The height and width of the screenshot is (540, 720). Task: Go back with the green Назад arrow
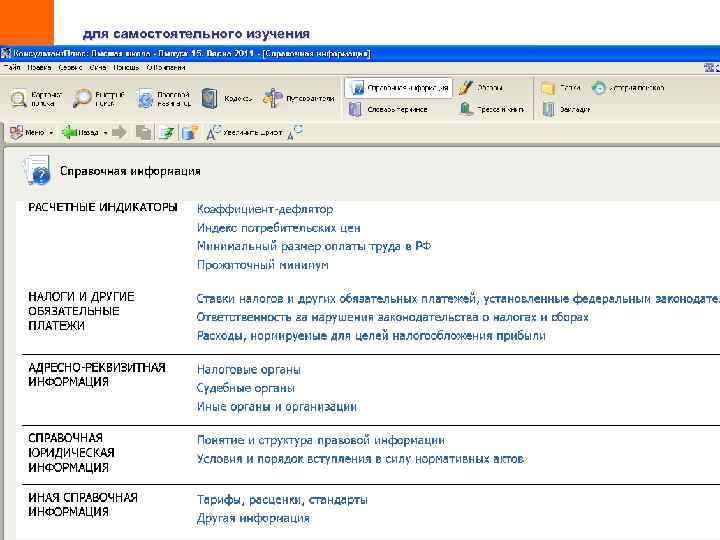click(70, 132)
